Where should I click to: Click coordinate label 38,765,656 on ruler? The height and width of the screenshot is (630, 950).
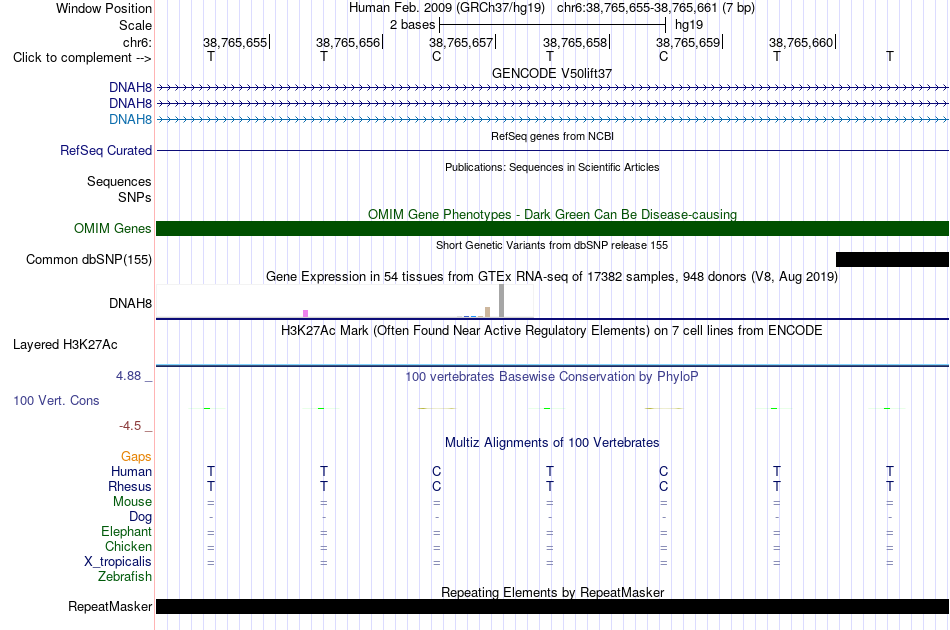point(348,42)
